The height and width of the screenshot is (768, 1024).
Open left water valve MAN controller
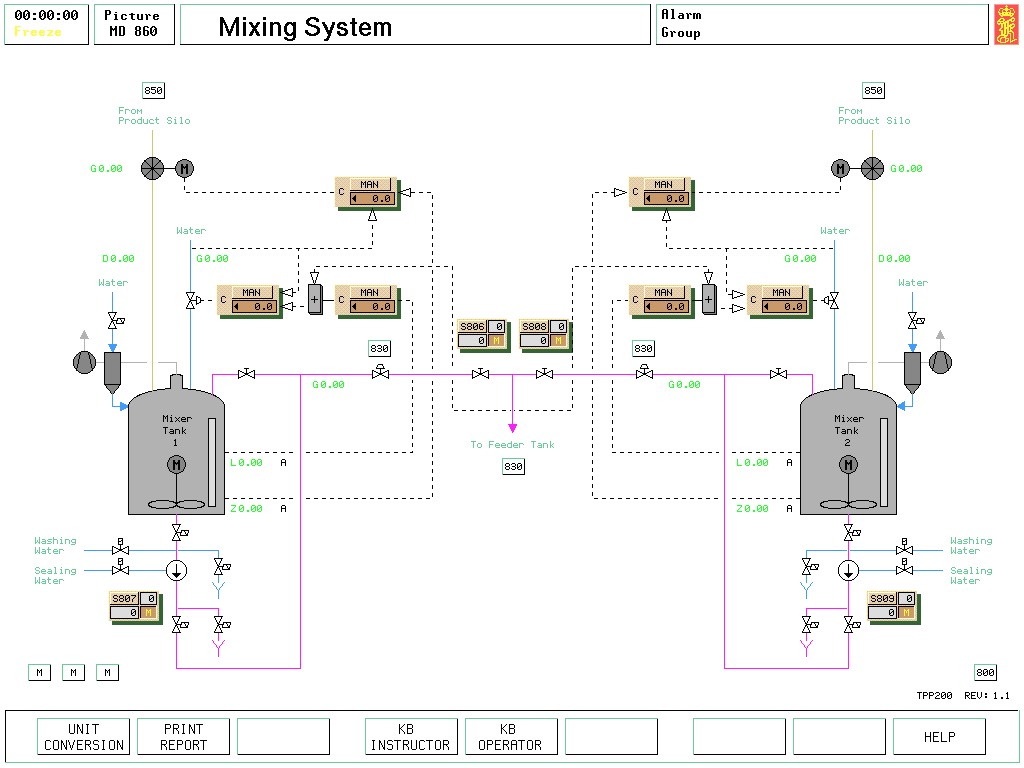248,300
